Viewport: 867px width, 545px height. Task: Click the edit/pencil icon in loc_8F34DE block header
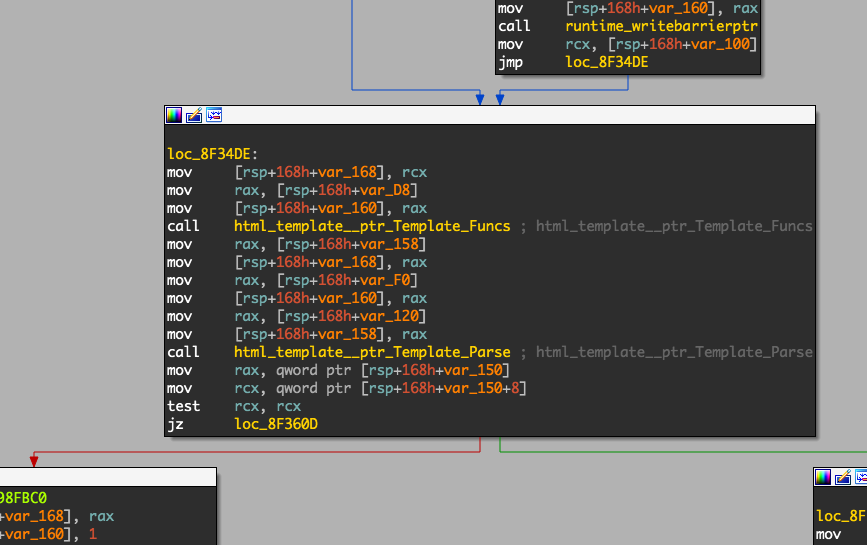pos(194,115)
